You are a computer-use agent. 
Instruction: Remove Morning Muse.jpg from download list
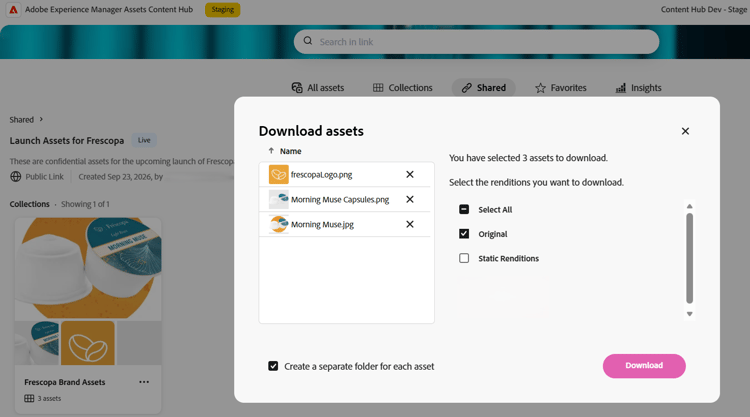click(410, 224)
